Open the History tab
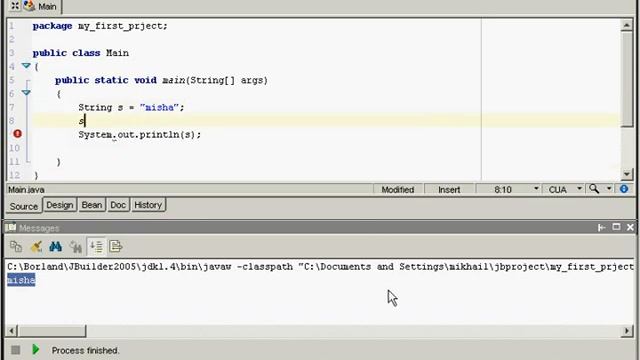640x360 pixels. (x=148, y=205)
